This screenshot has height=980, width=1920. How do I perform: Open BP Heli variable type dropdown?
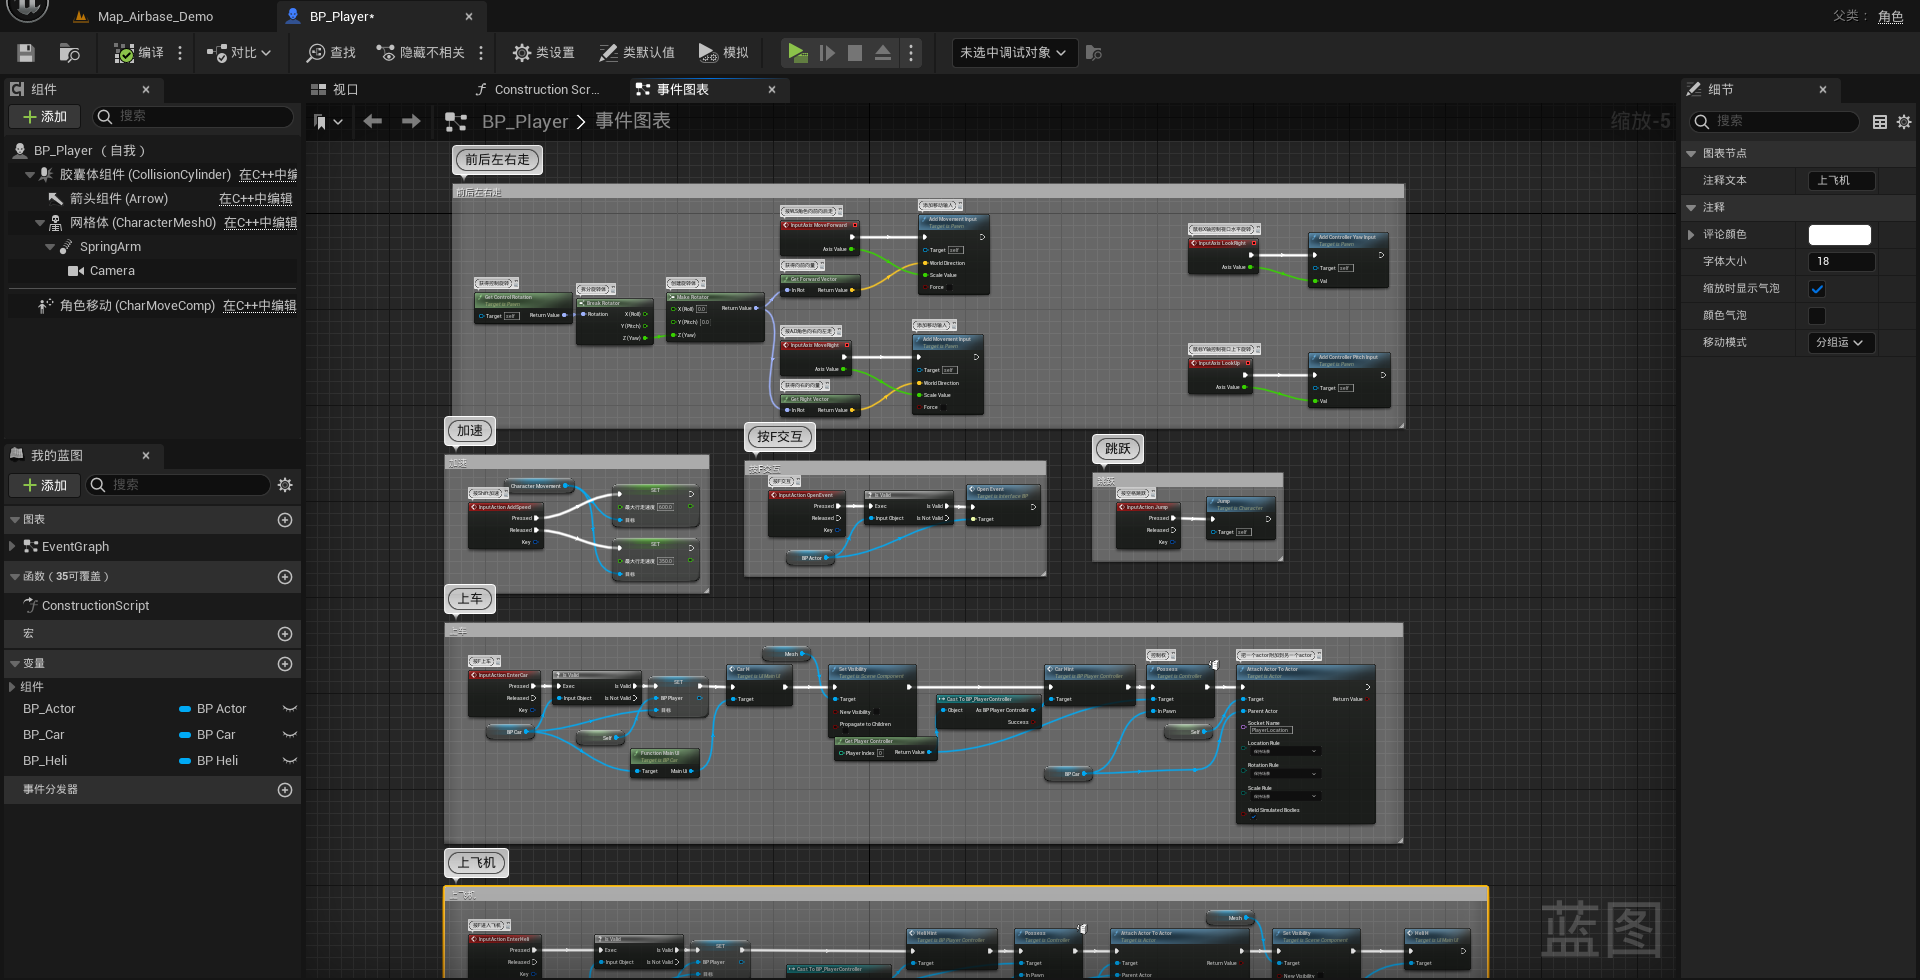point(209,761)
